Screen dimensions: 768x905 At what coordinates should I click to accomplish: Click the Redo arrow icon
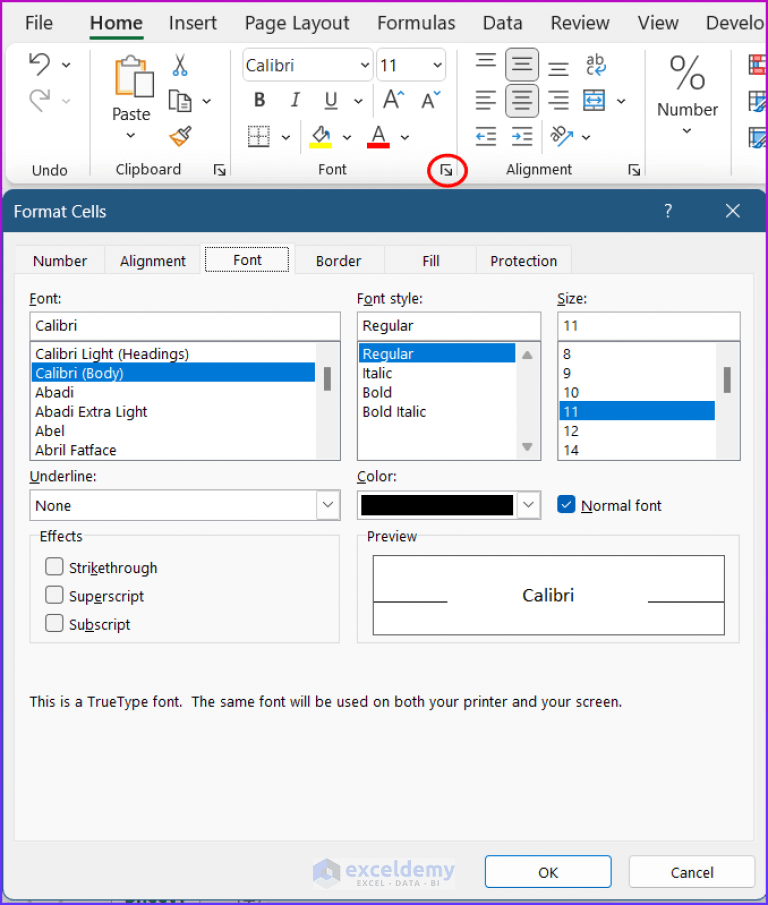click(40, 100)
